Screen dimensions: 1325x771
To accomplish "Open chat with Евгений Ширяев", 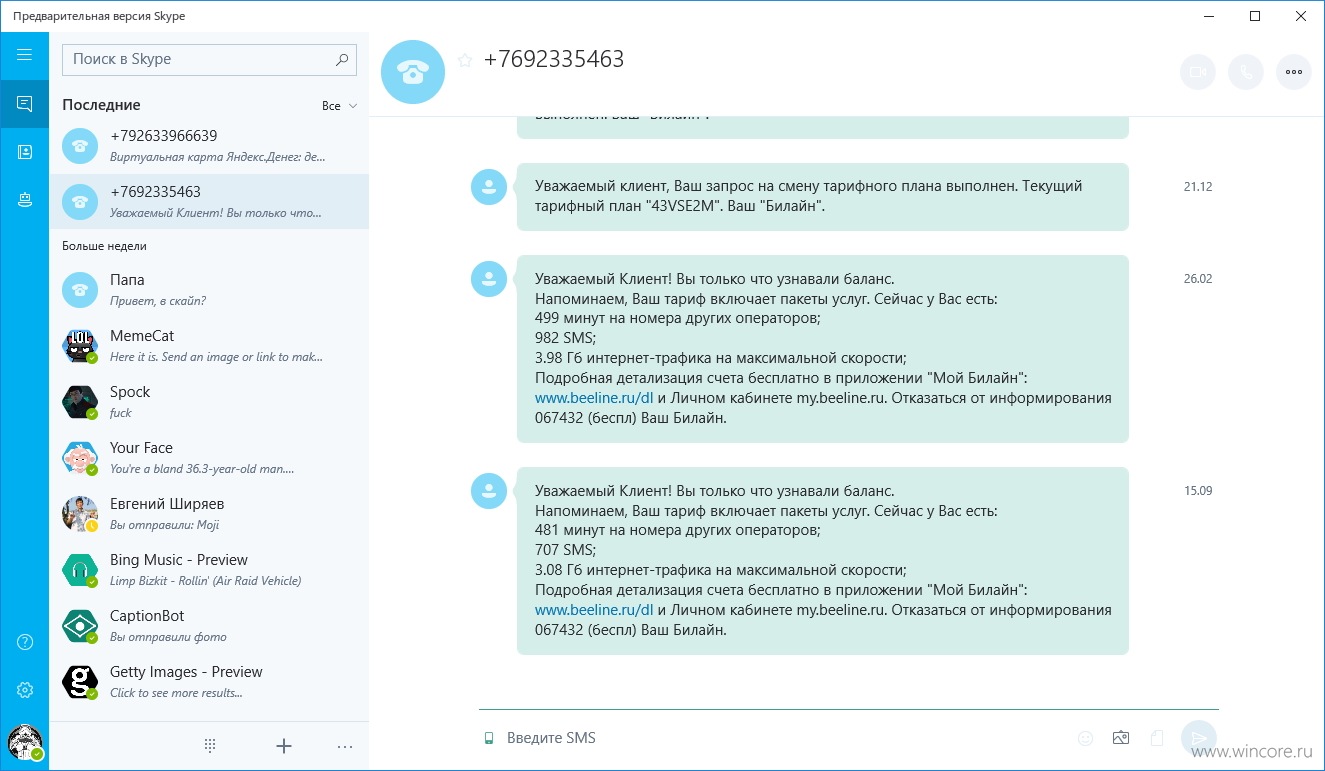I will click(x=209, y=514).
